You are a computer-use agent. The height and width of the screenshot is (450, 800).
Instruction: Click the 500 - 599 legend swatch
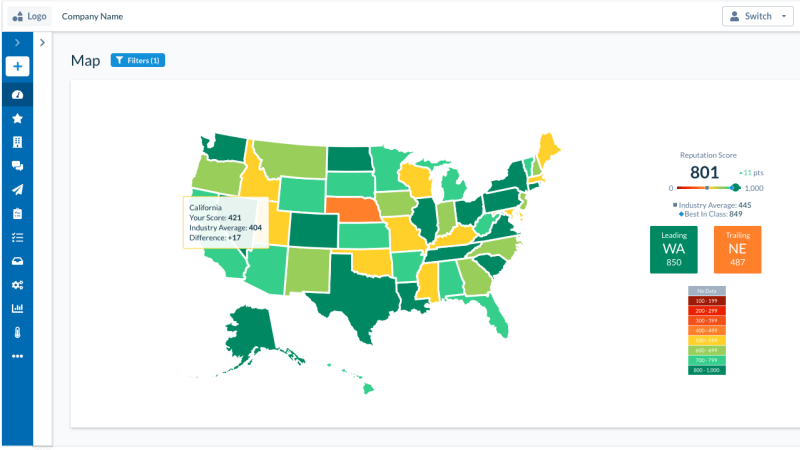pos(707,340)
